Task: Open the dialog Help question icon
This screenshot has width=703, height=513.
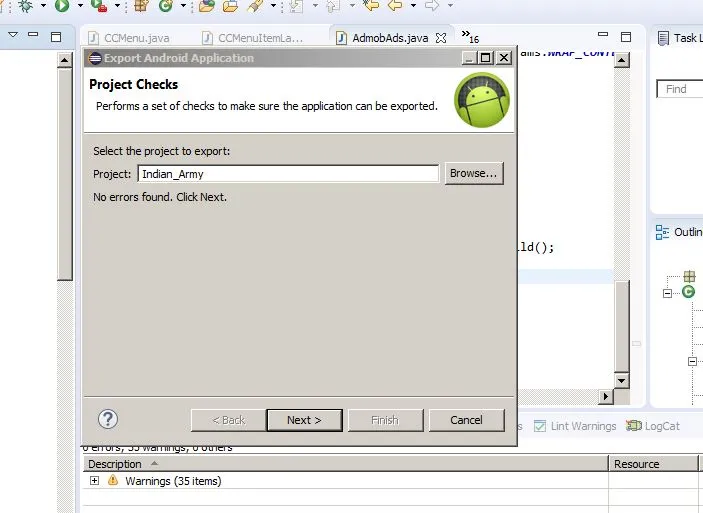Action: tap(108, 419)
